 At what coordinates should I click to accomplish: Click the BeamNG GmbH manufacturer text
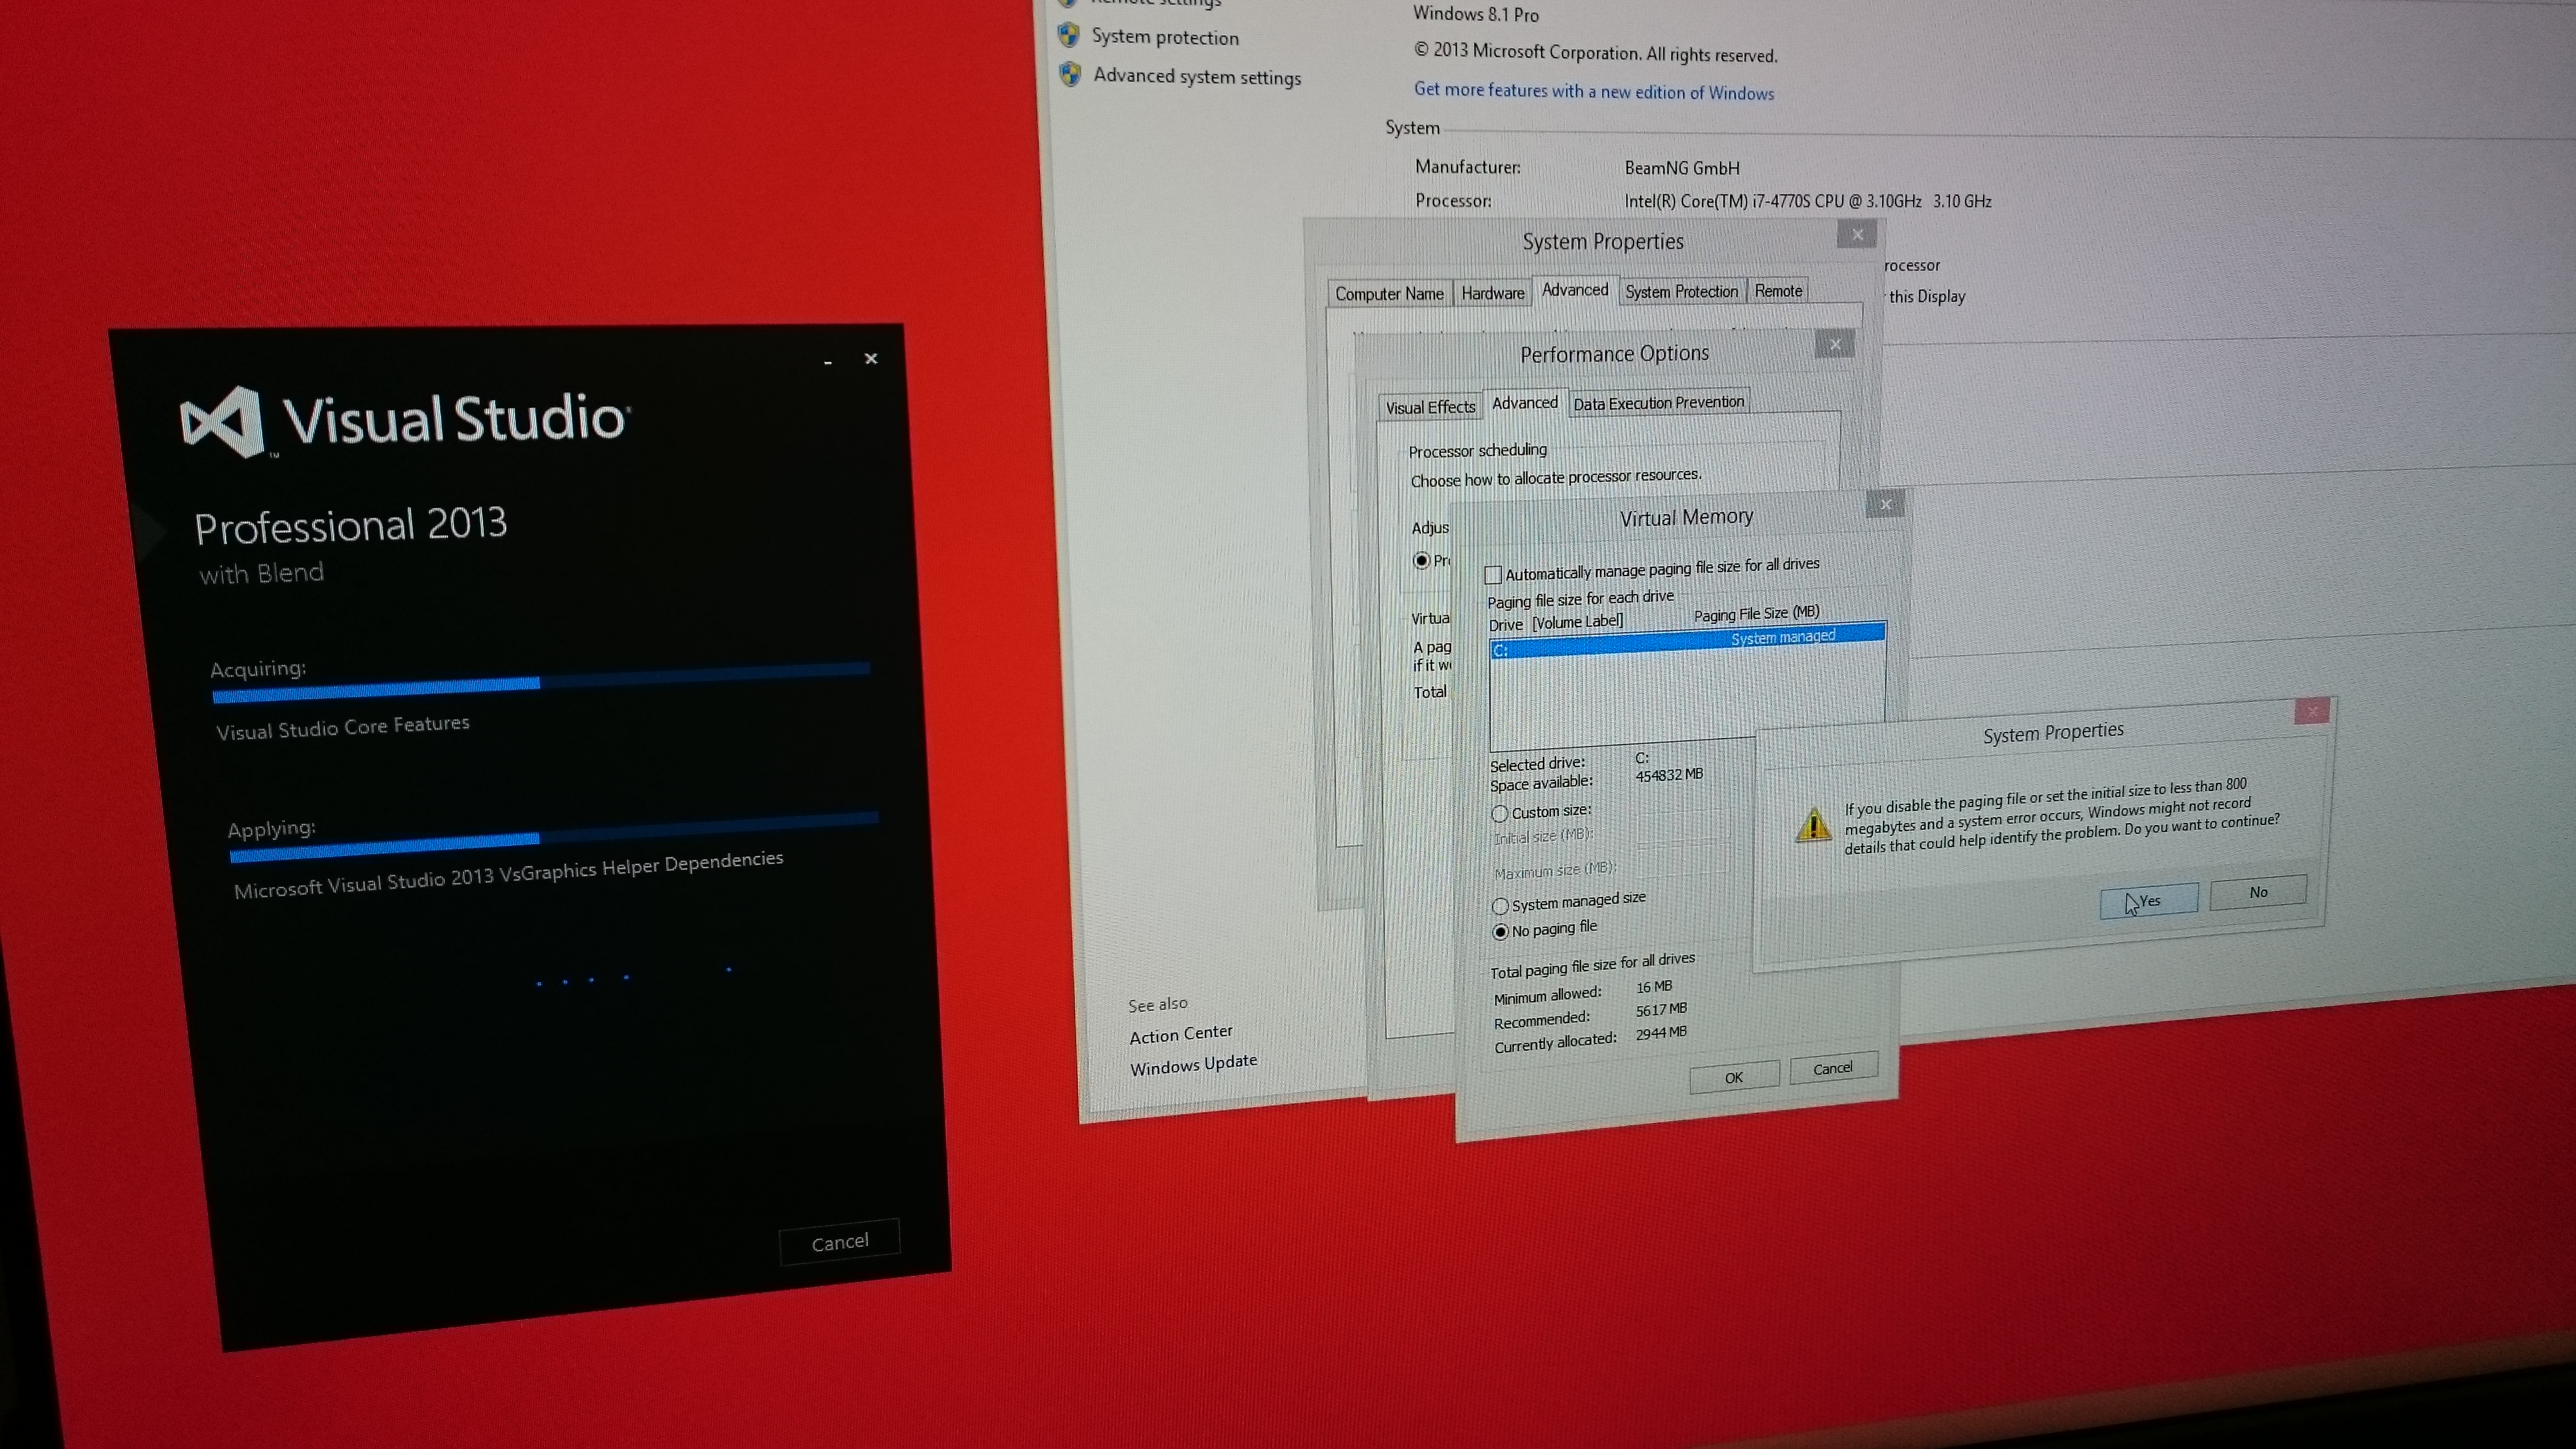pyautogui.click(x=1682, y=168)
